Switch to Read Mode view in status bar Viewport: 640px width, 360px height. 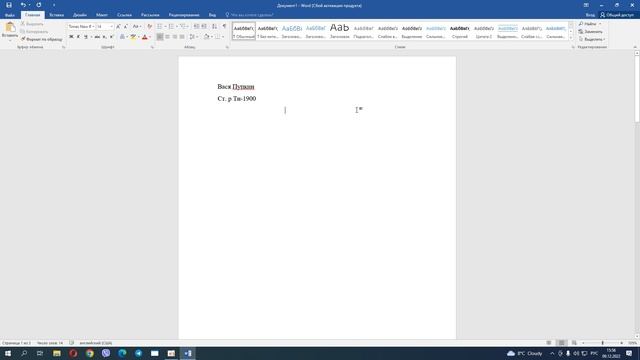pyautogui.click(x=549, y=343)
